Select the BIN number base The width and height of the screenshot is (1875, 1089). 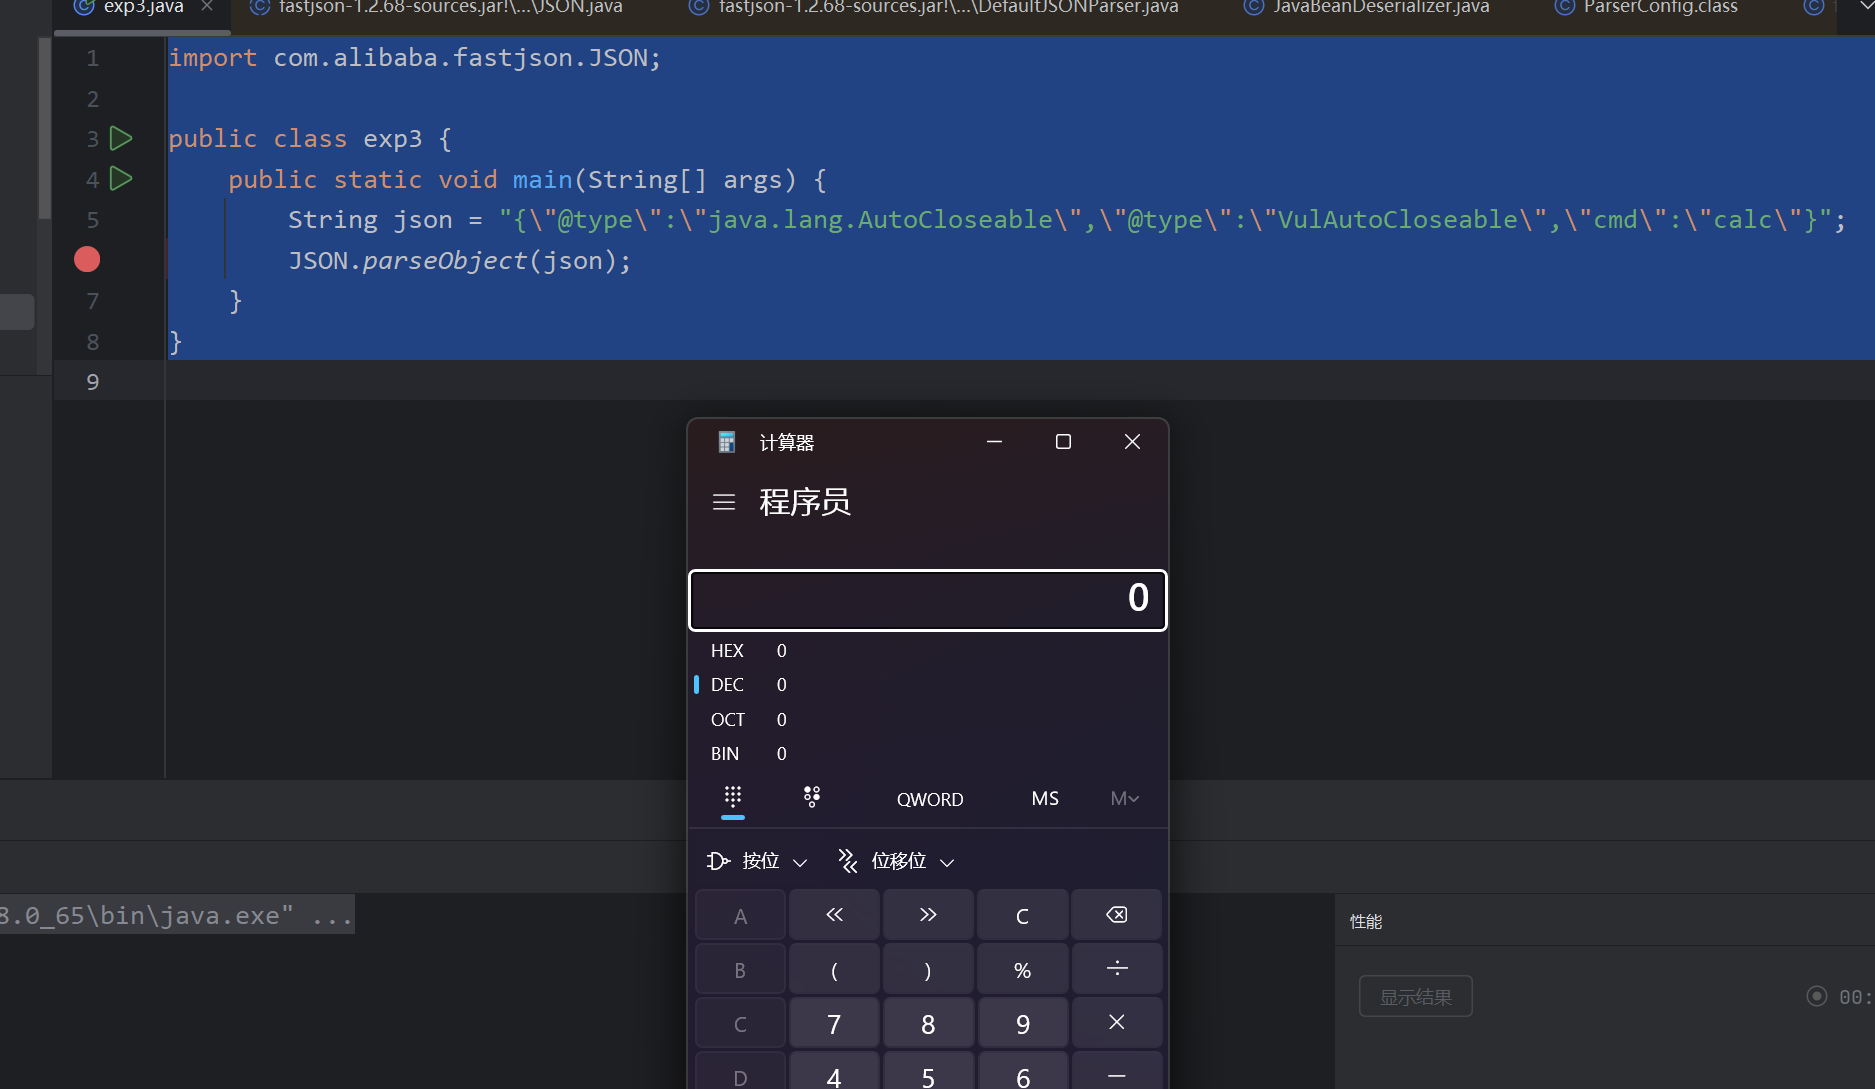tap(725, 754)
